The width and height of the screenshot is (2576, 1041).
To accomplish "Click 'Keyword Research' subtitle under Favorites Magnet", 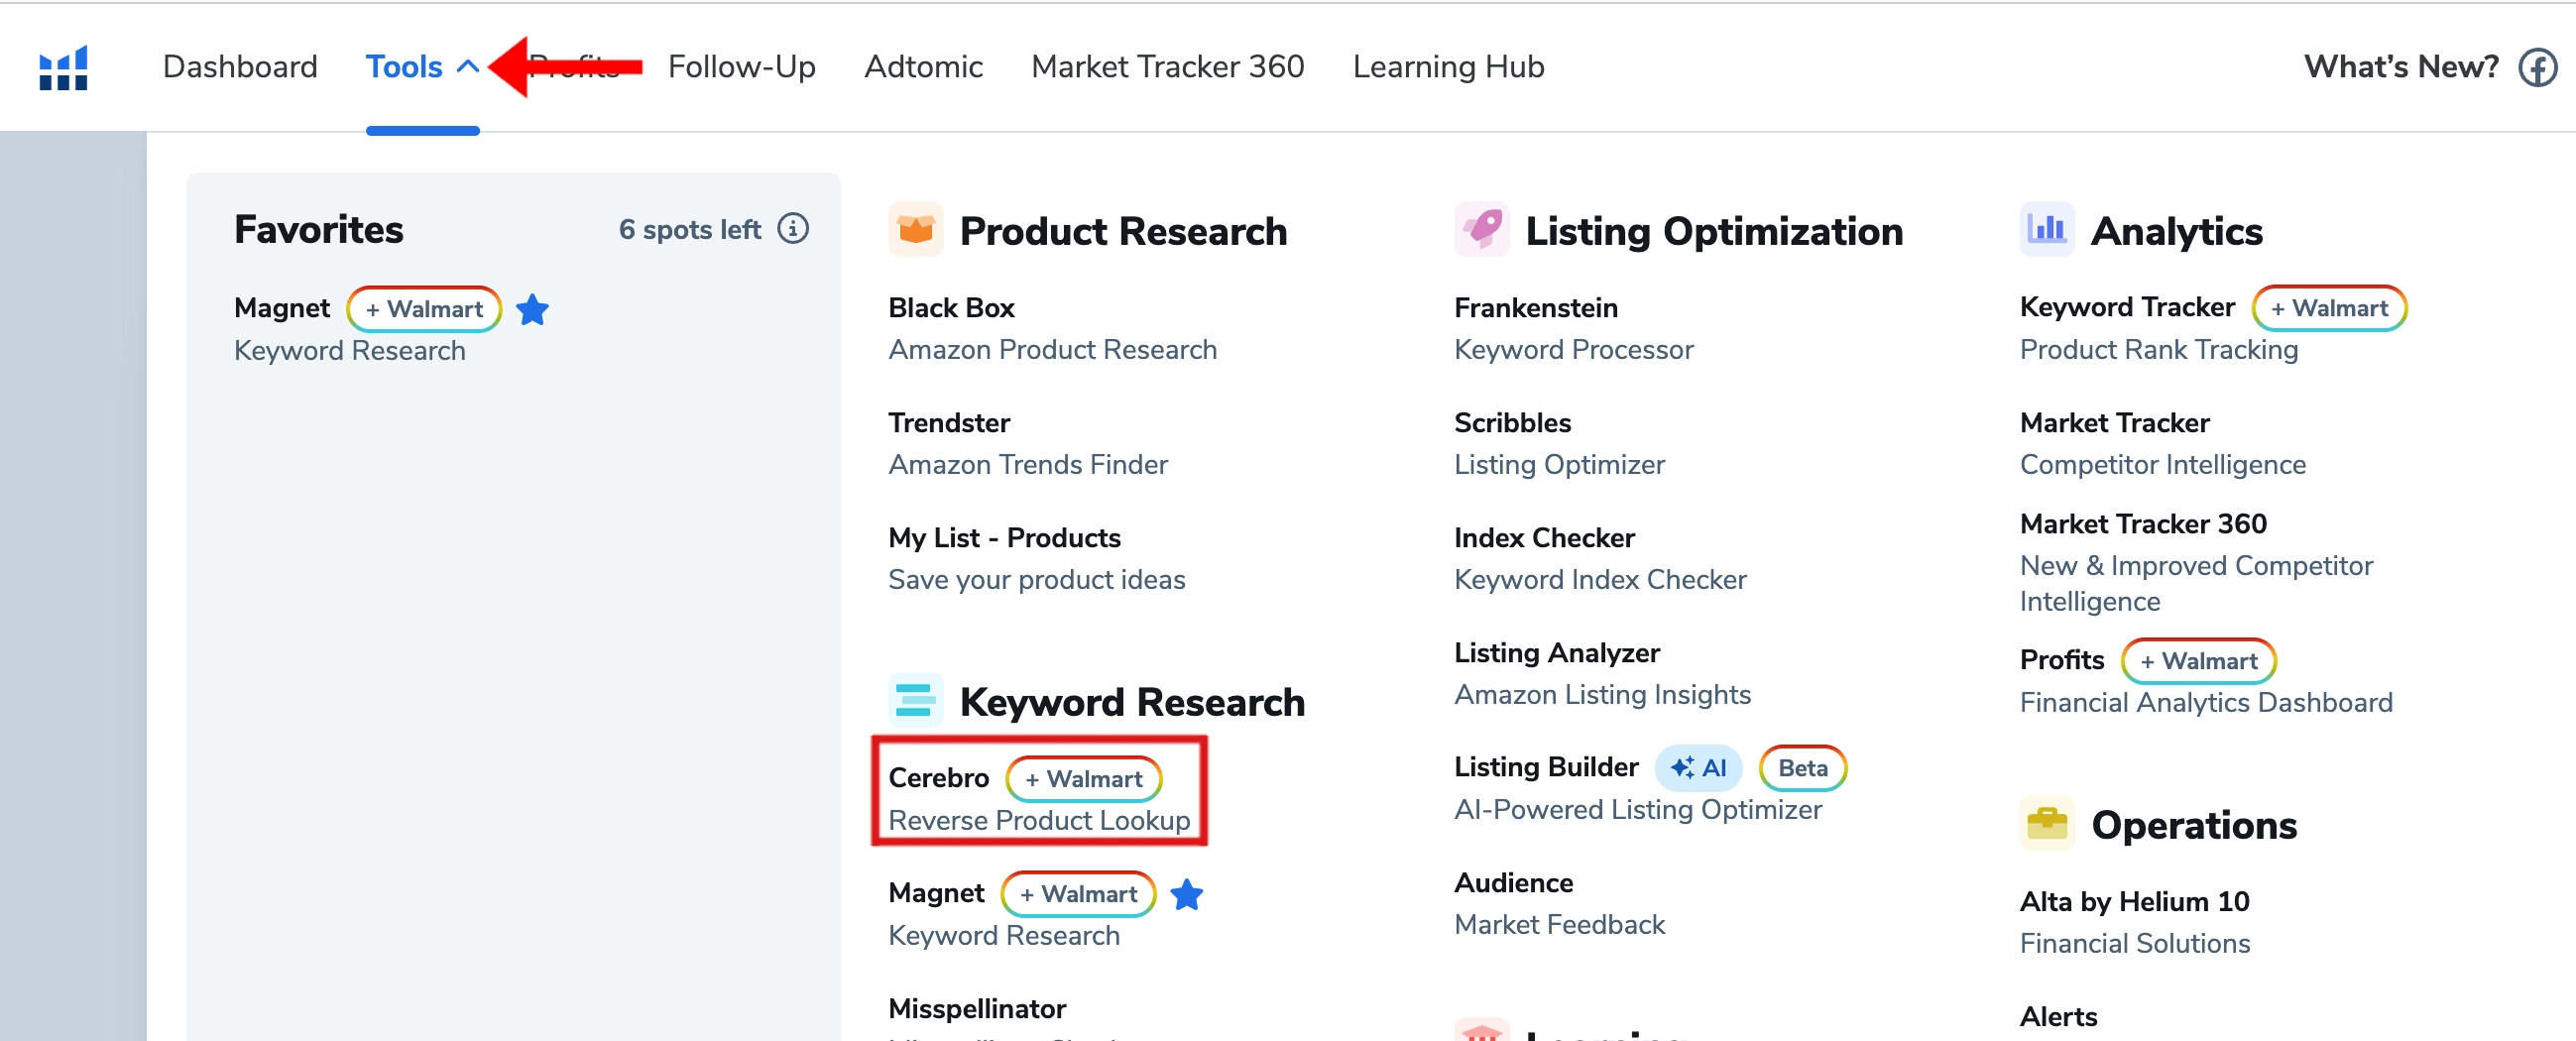I will tap(349, 351).
